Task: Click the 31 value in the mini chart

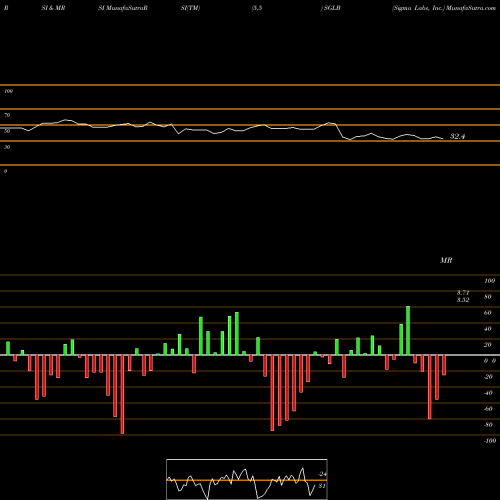Action: click(322, 486)
